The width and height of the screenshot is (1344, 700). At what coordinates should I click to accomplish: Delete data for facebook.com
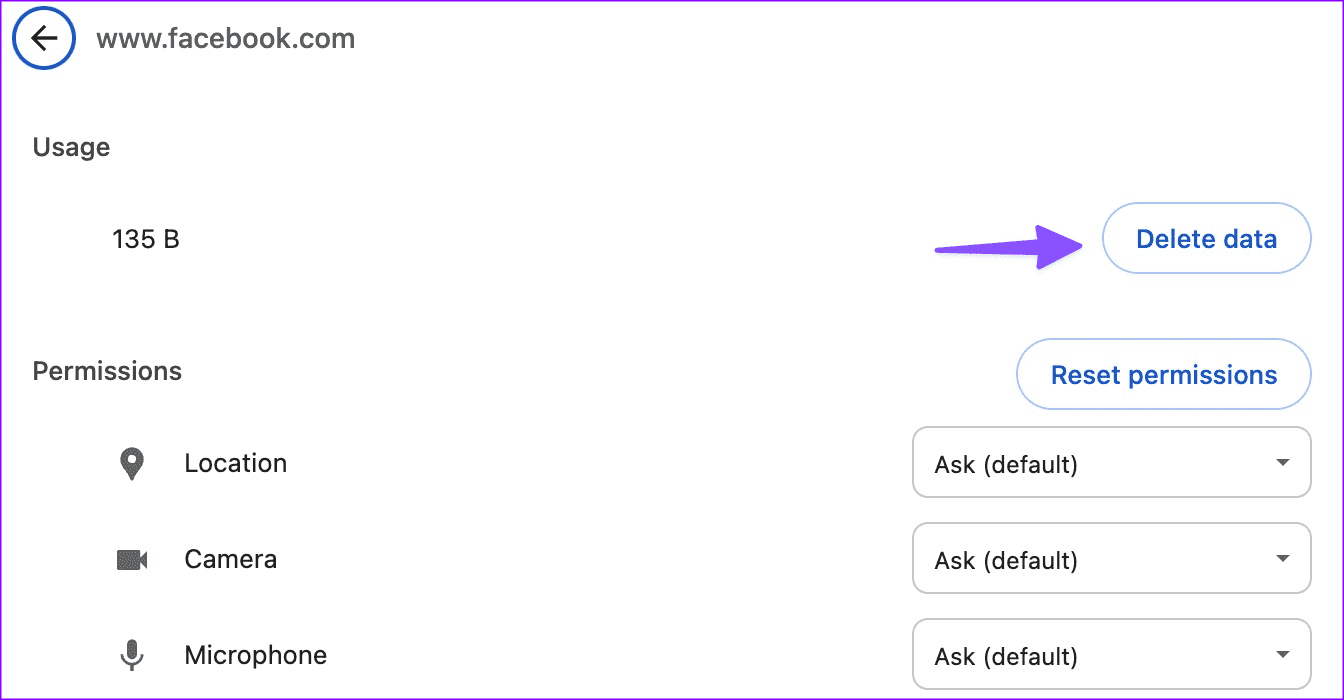(x=1206, y=239)
